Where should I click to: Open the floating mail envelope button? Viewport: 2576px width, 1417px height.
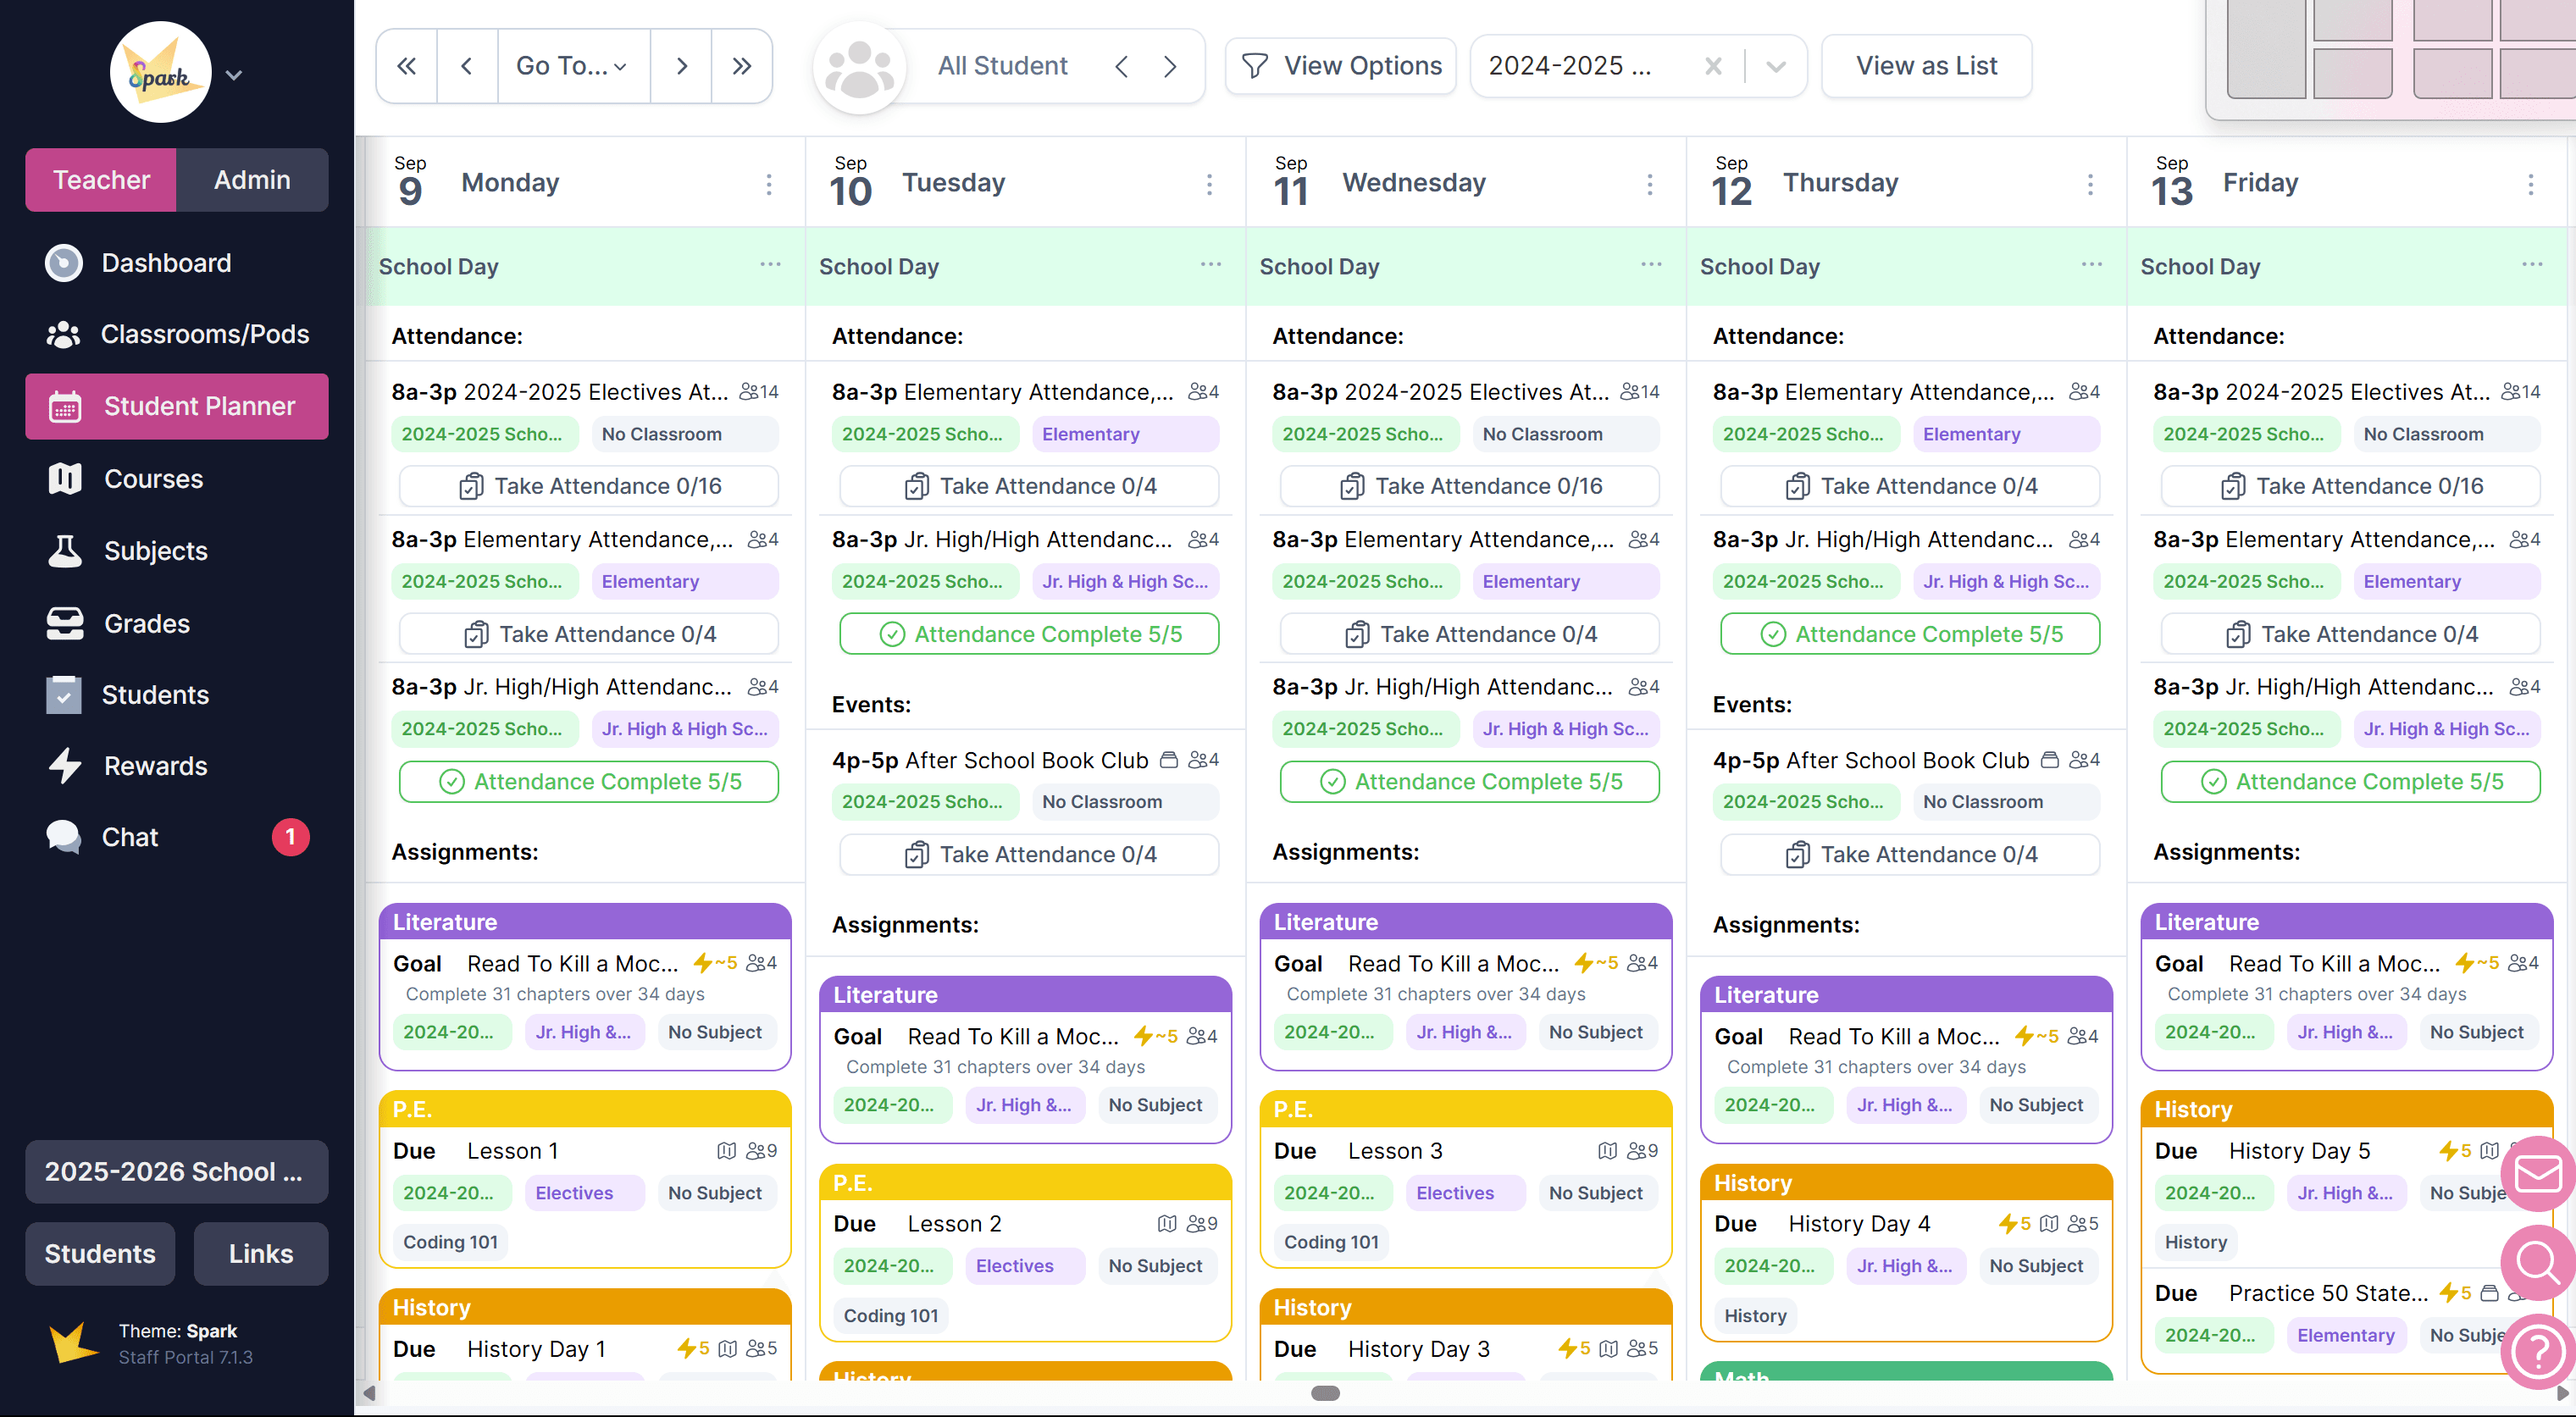pos(2538,1173)
